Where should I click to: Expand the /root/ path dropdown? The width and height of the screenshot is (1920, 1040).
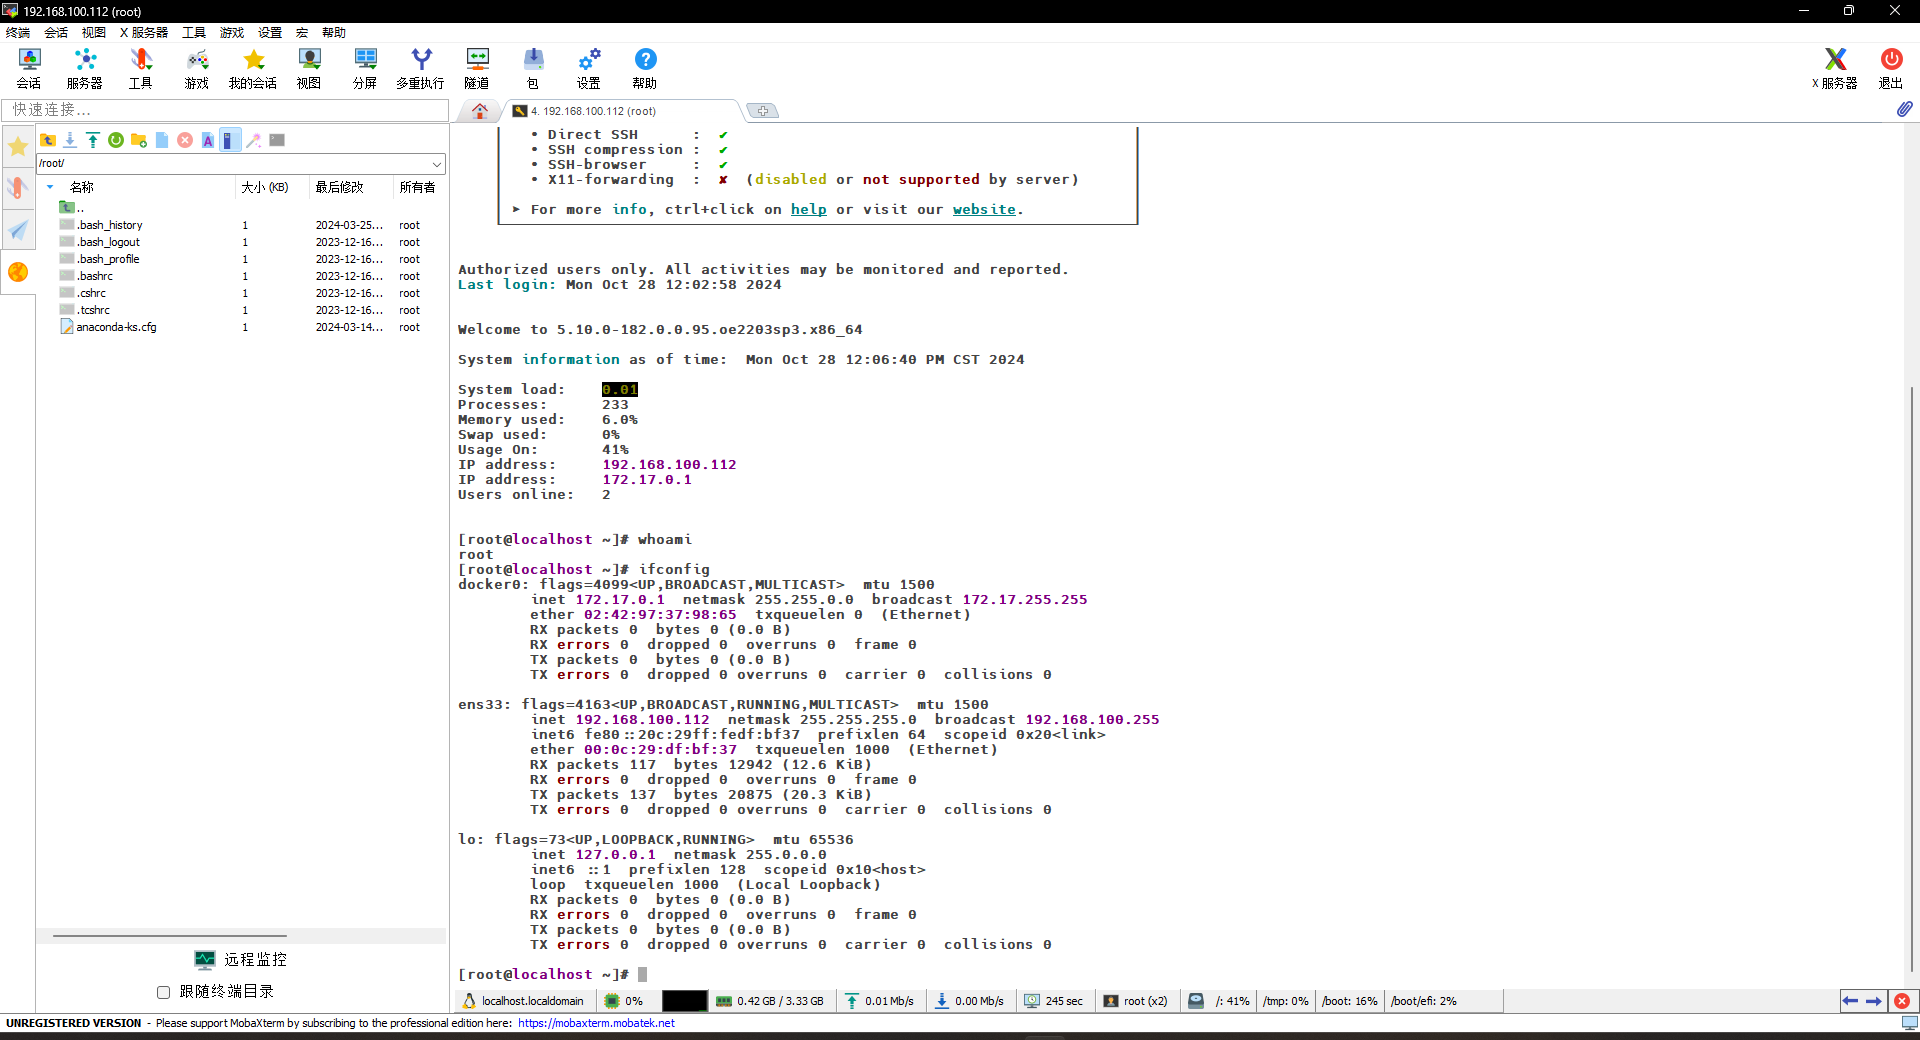coord(437,164)
